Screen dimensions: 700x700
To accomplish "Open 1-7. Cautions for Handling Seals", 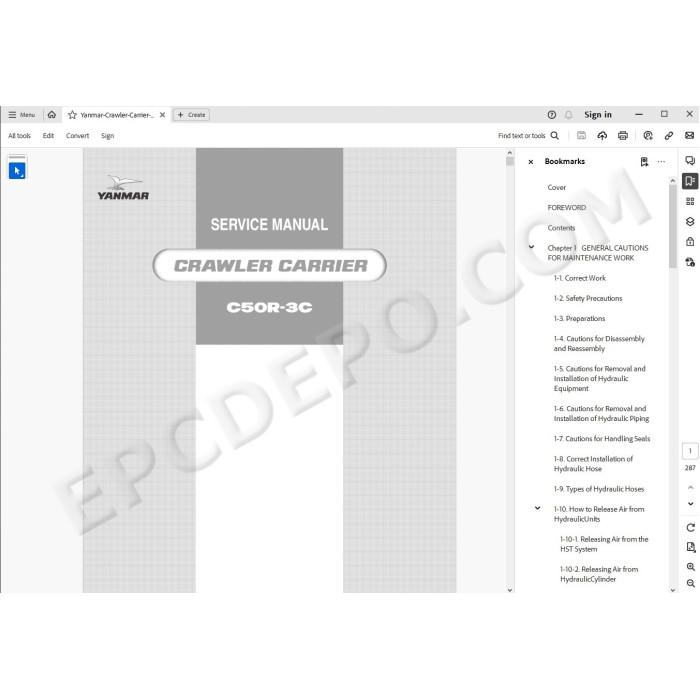I will pos(602,439).
